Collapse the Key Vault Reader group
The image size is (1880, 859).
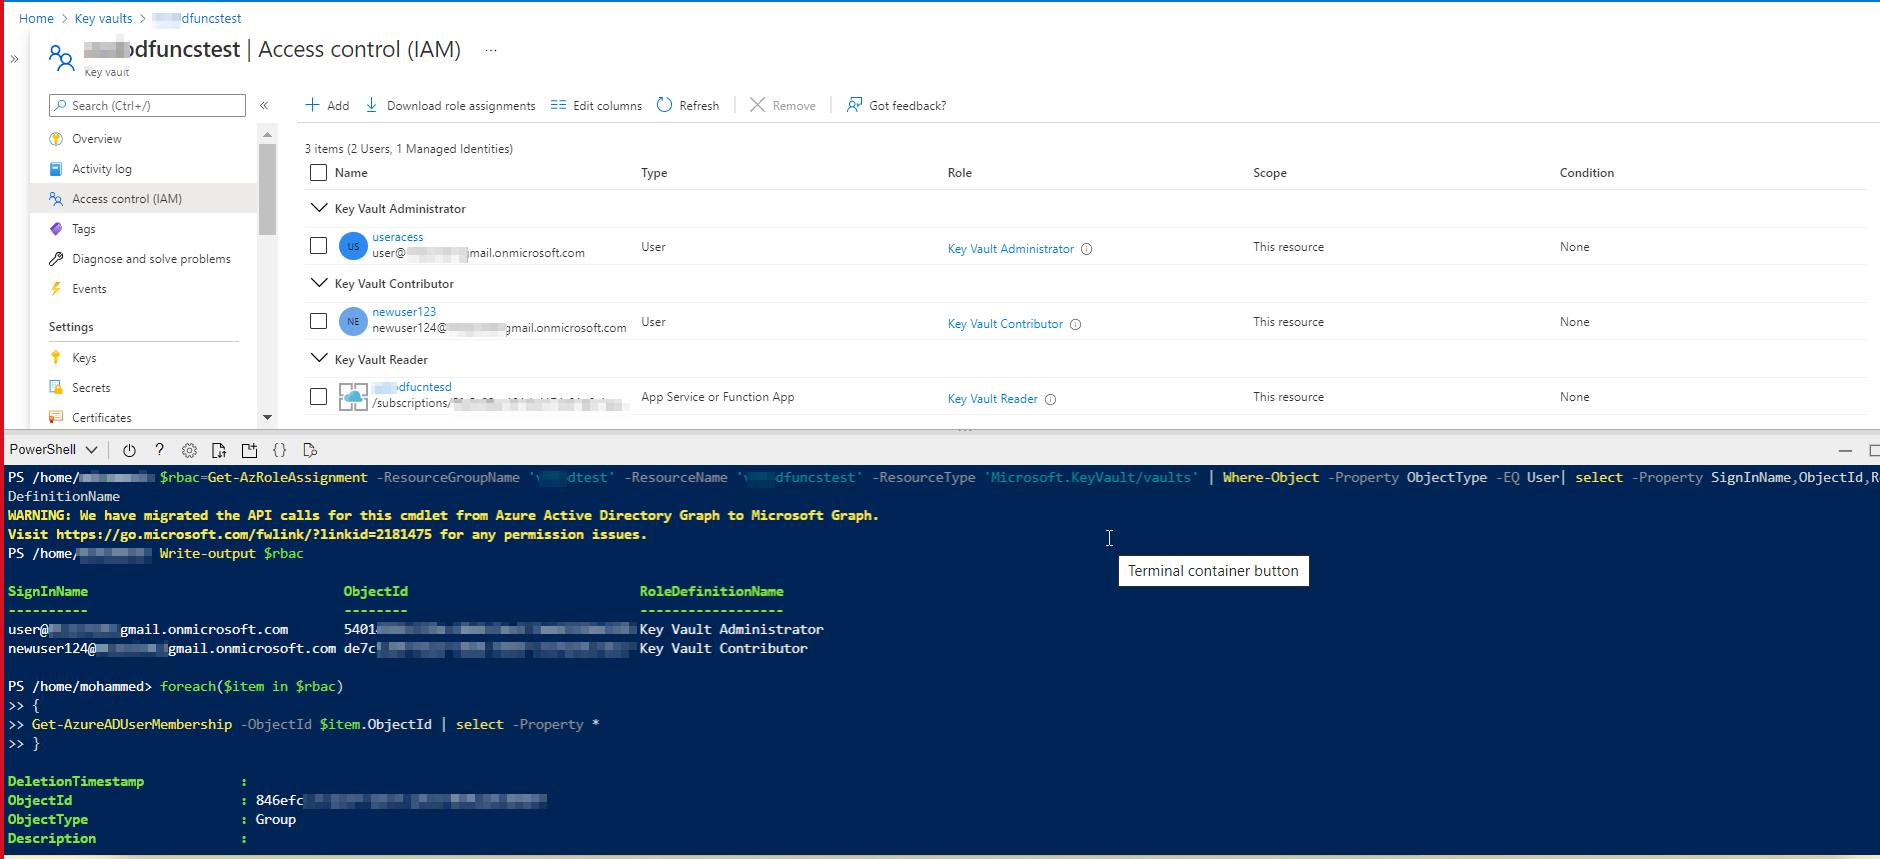tap(319, 358)
